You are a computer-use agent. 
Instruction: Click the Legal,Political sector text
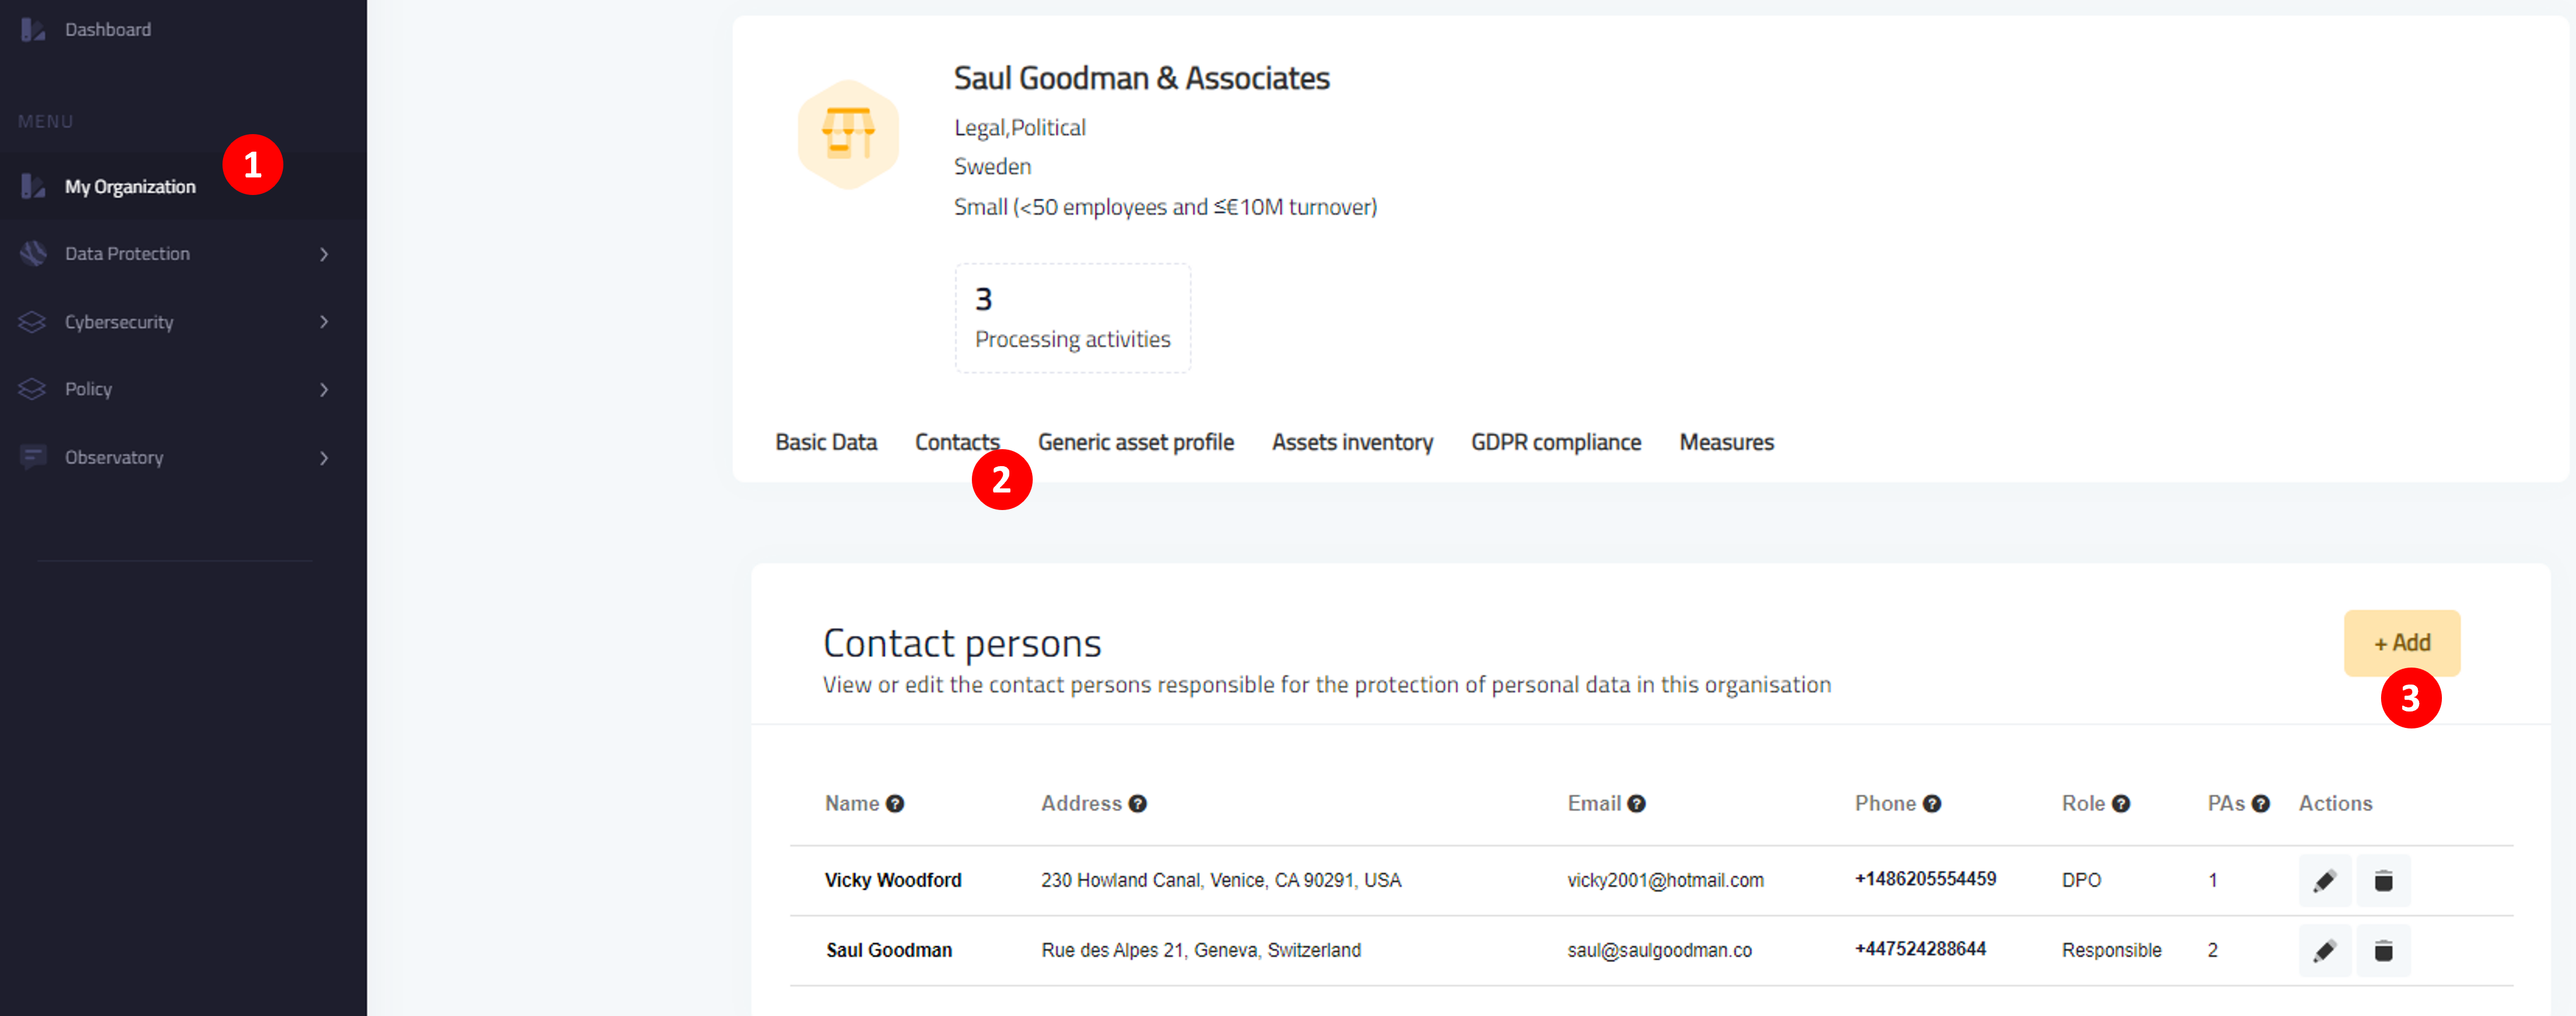point(1019,128)
